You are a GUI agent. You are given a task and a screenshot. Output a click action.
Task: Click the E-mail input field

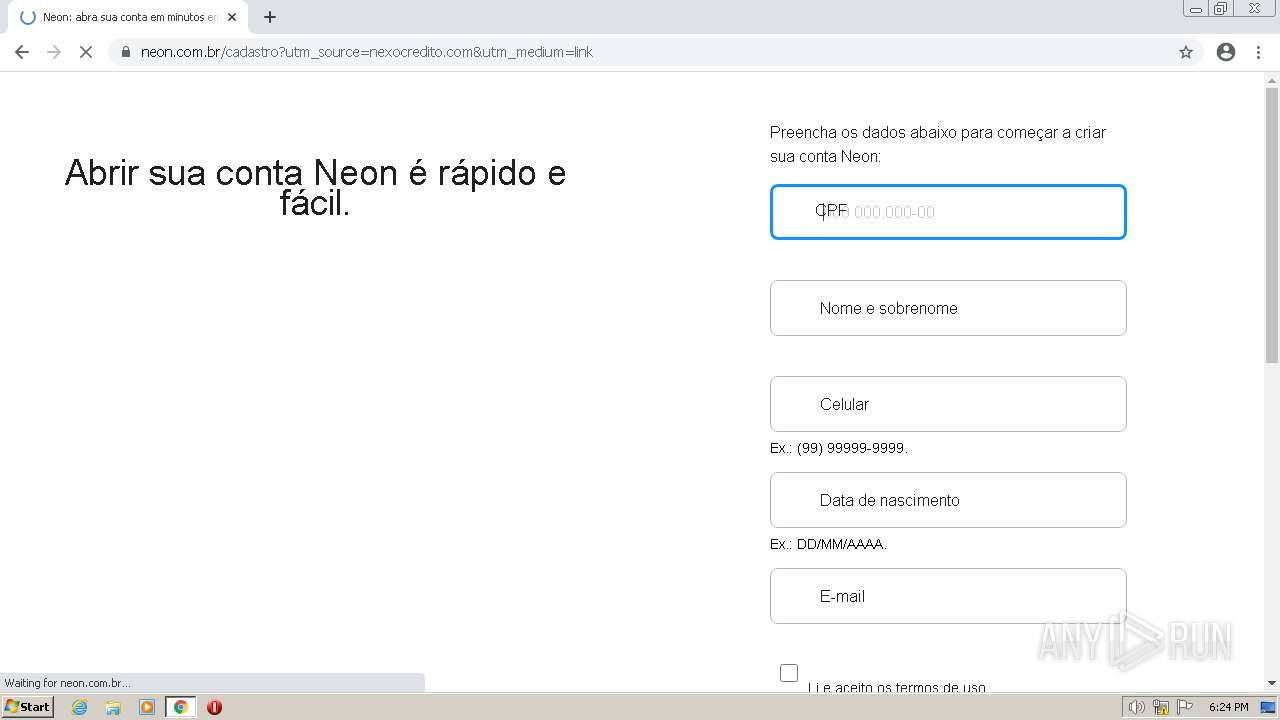948,596
